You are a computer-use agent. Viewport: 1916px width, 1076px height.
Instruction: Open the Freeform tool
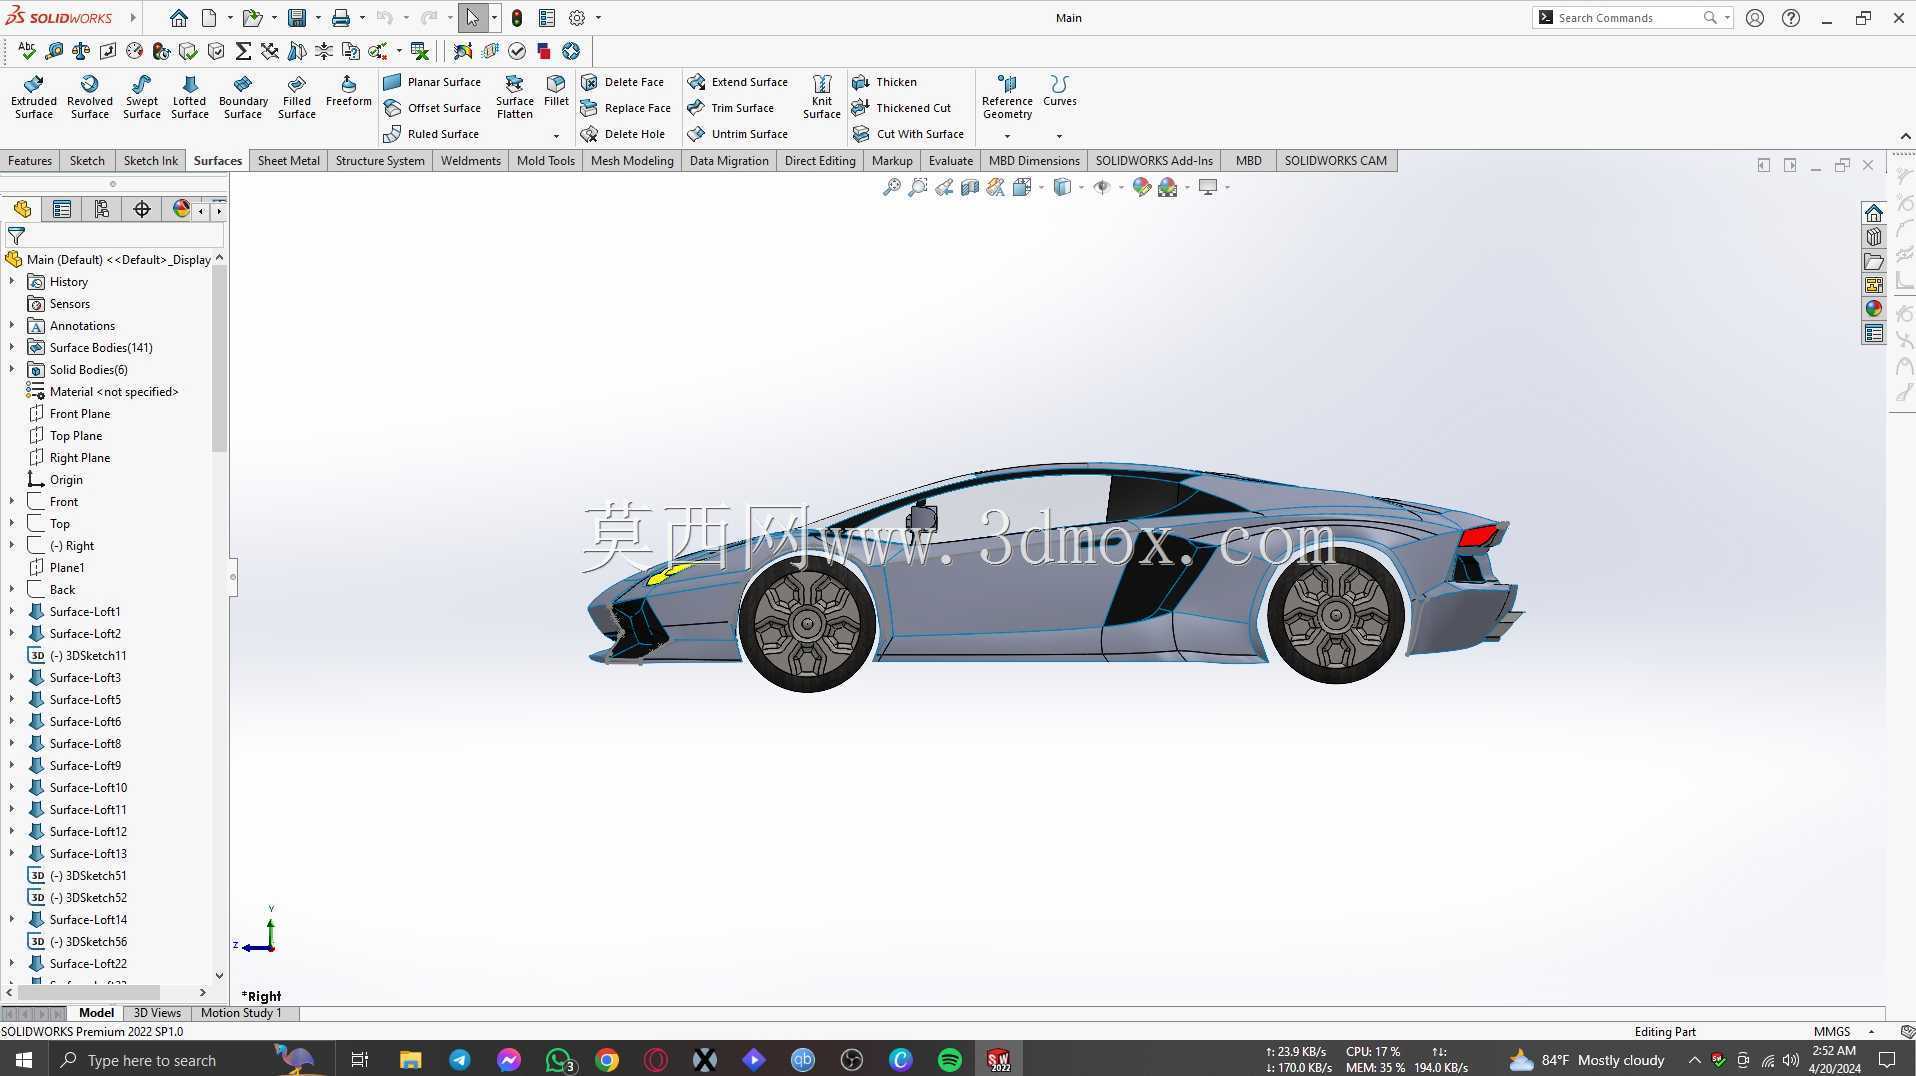pyautogui.click(x=349, y=91)
